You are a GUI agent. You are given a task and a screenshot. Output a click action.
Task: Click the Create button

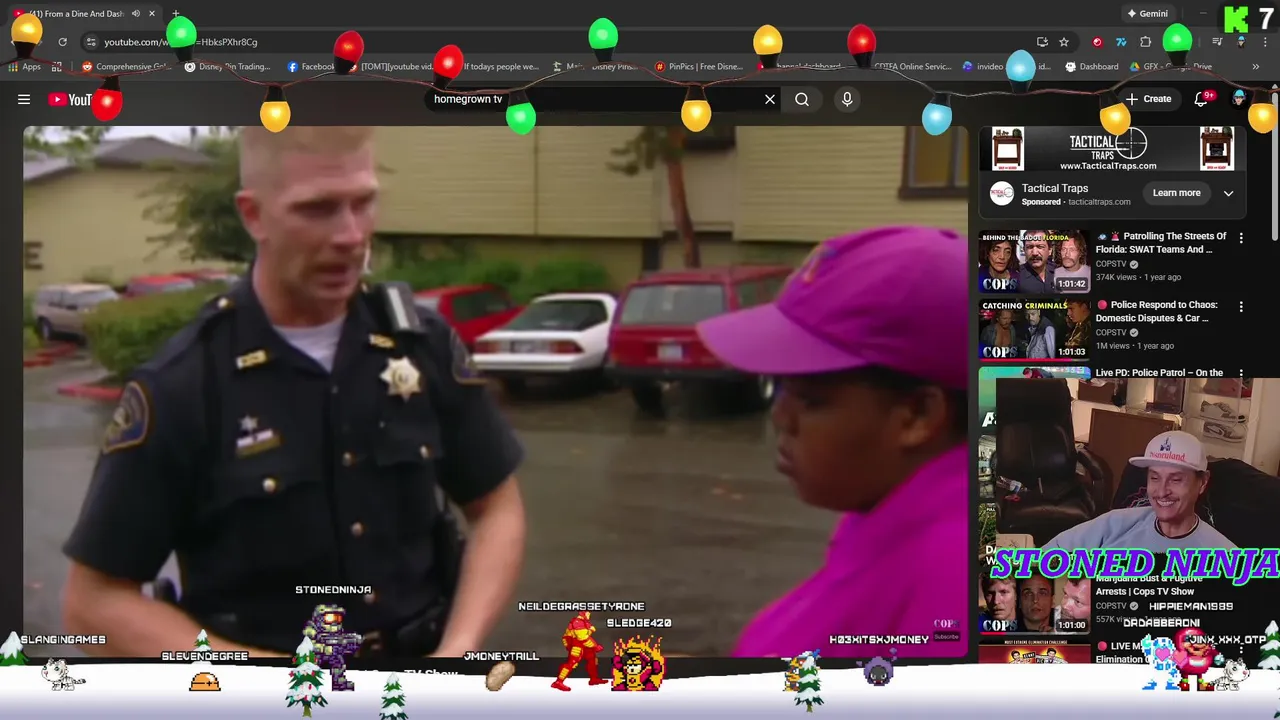pyautogui.click(x=1148, y=99)
